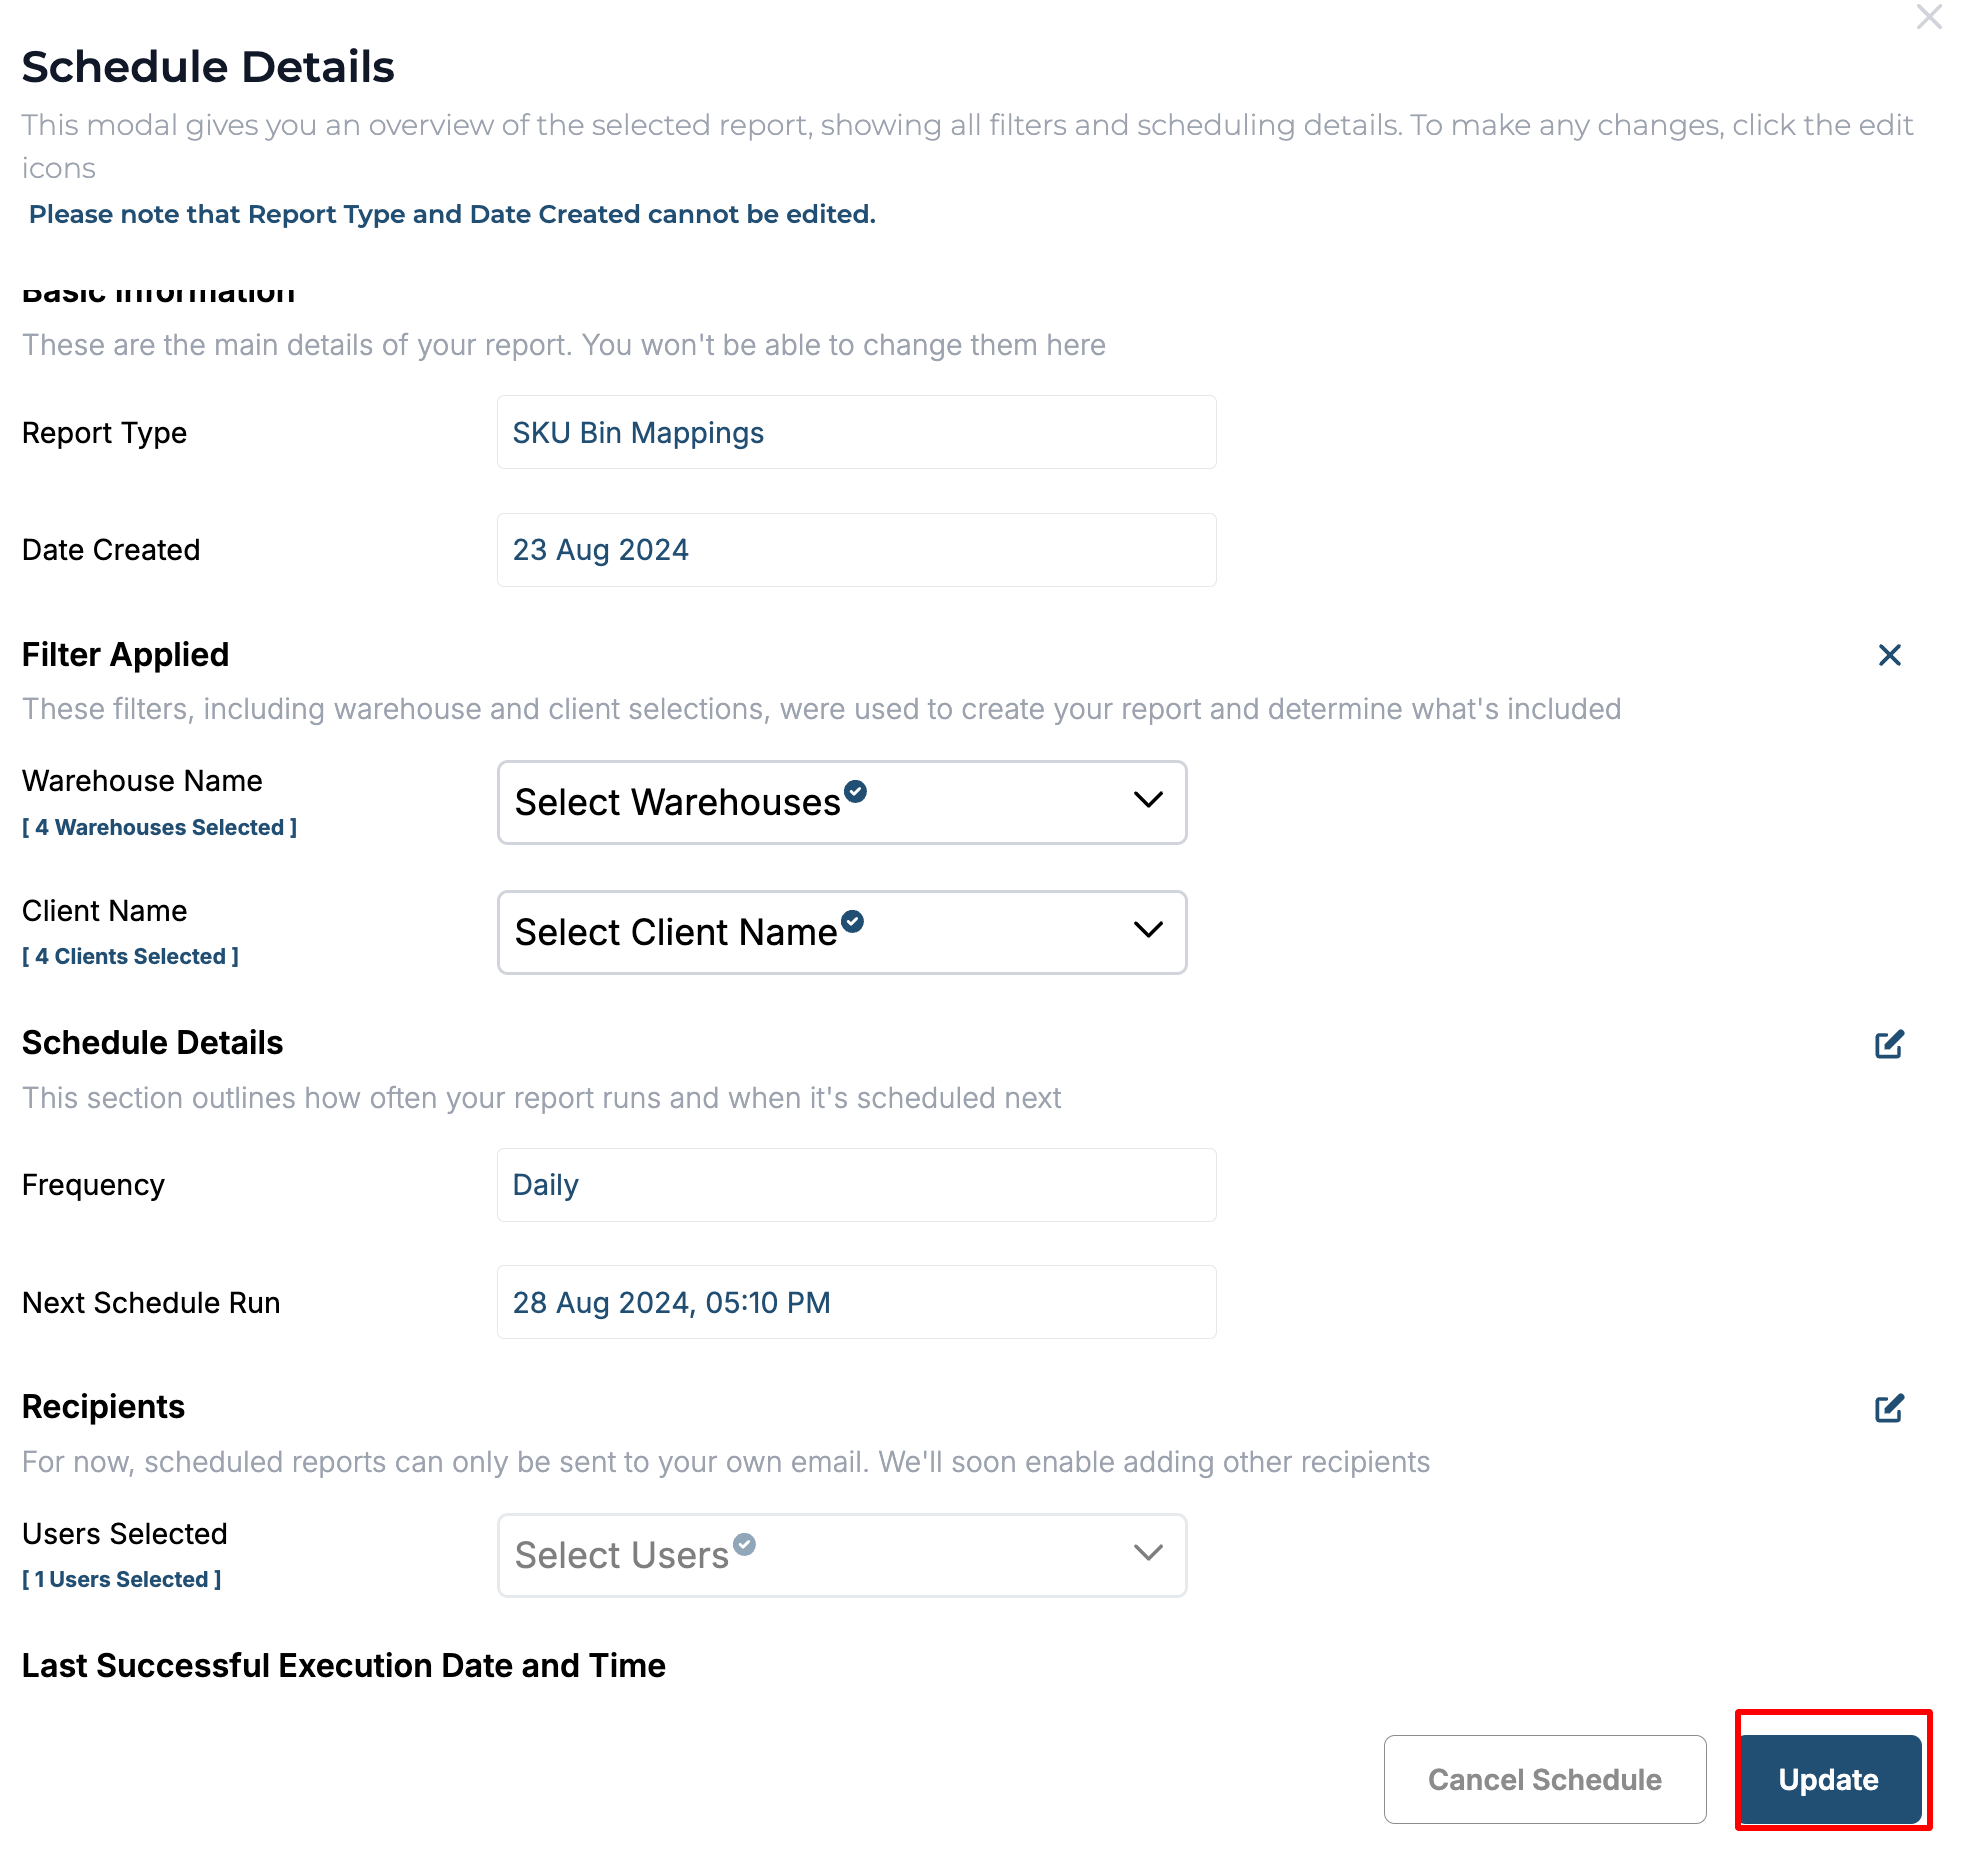This screenshot has height=1856, width=1970.
Task: Click checkmark badge on Select Users
Action: 744,1545
